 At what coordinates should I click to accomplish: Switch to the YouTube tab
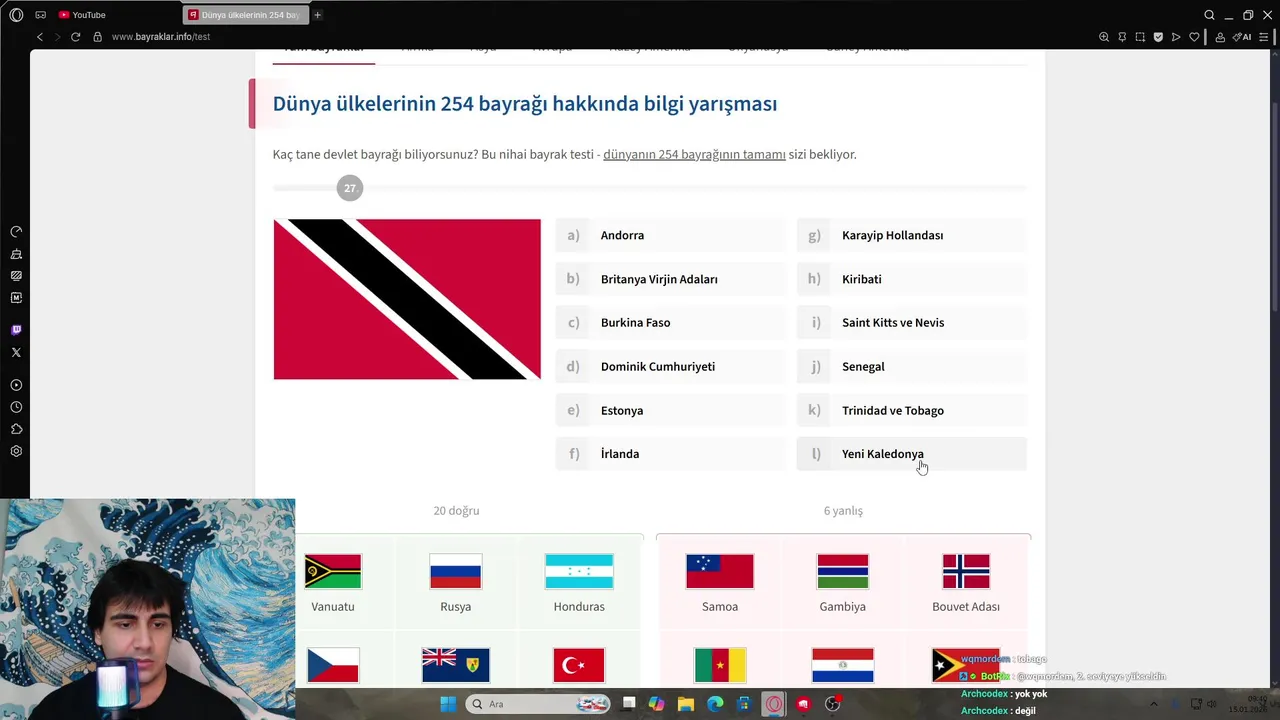(x=82, y=15)
